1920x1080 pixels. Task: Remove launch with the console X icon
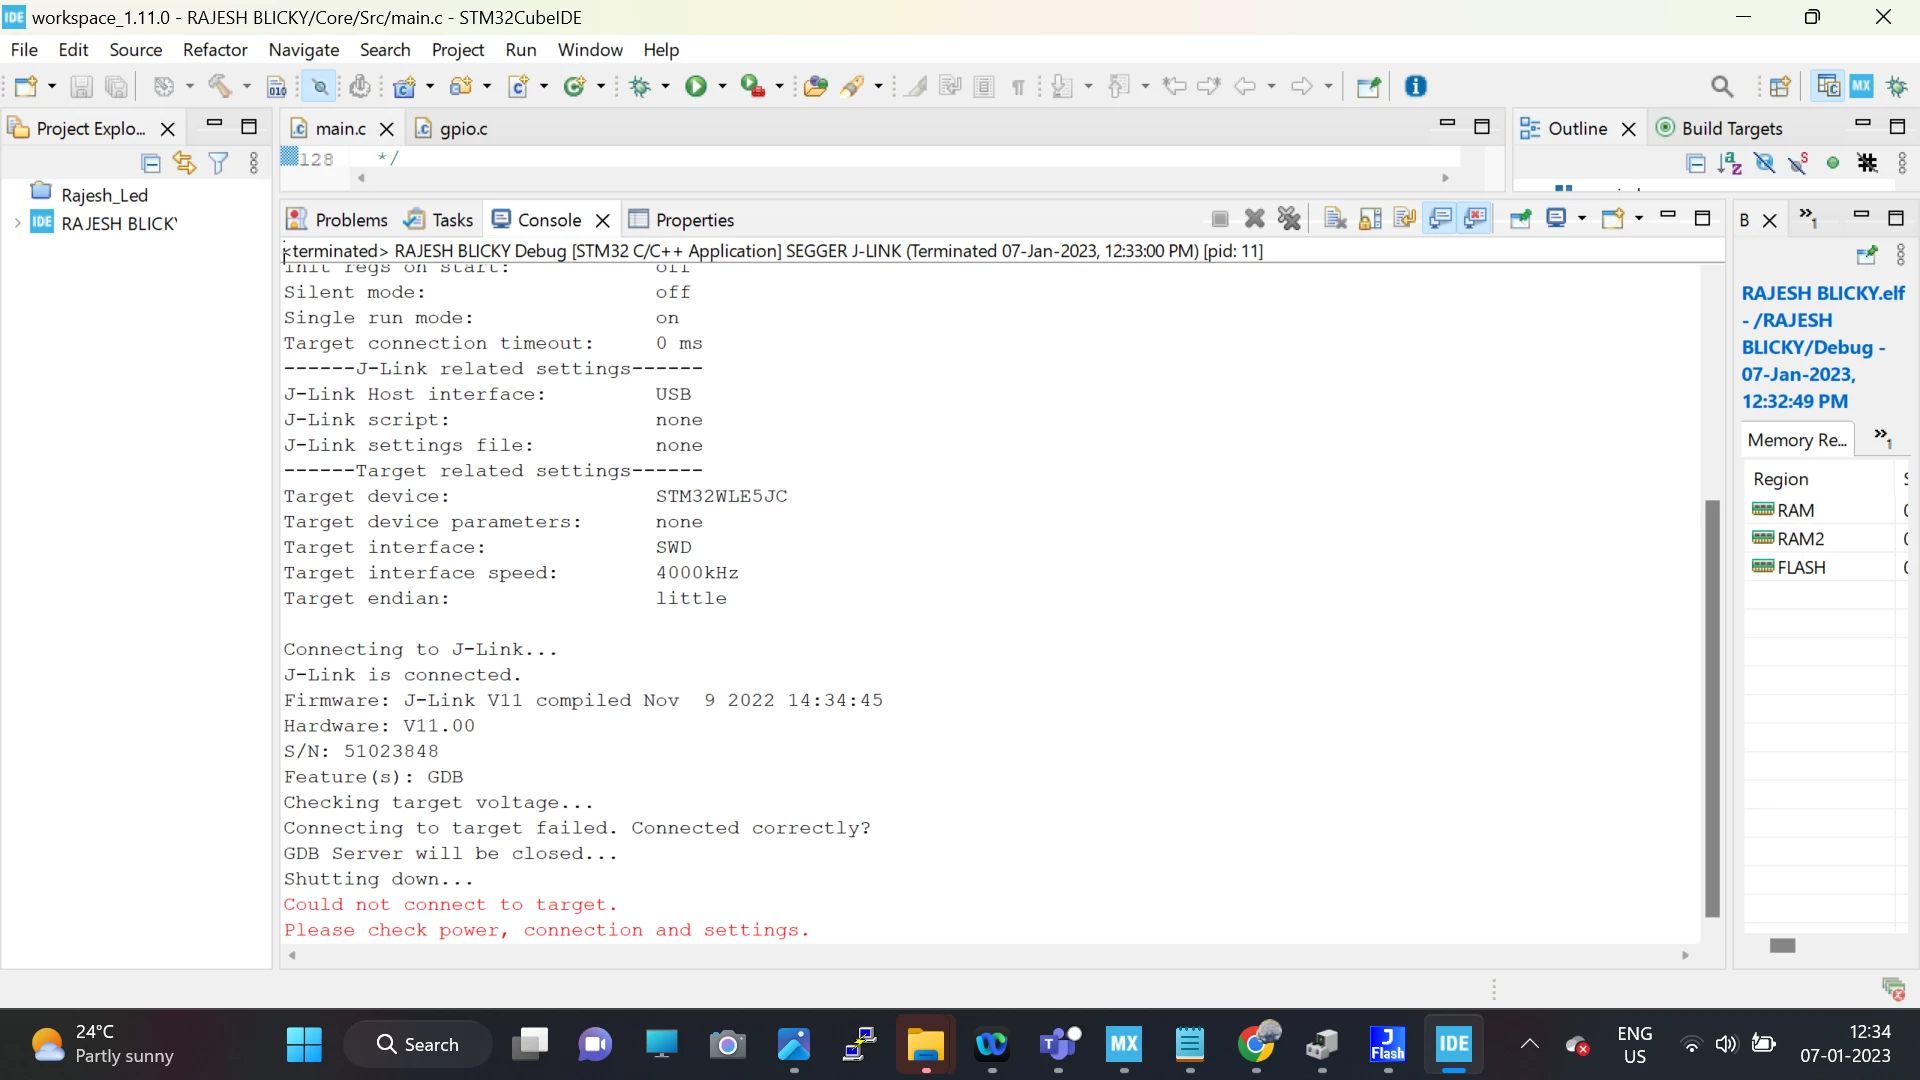click(1255, 219)
